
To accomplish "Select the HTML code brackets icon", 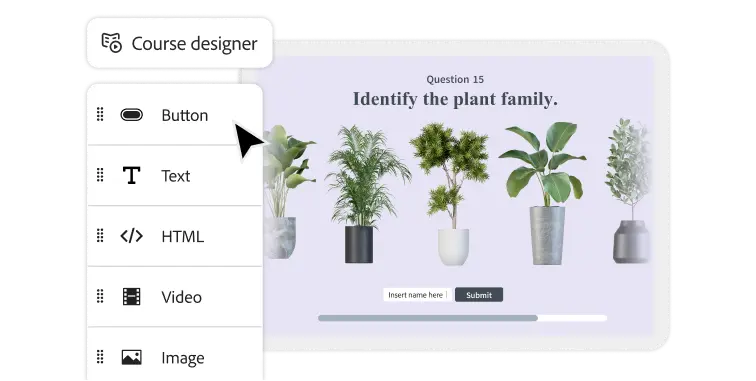I will point(131,236).
